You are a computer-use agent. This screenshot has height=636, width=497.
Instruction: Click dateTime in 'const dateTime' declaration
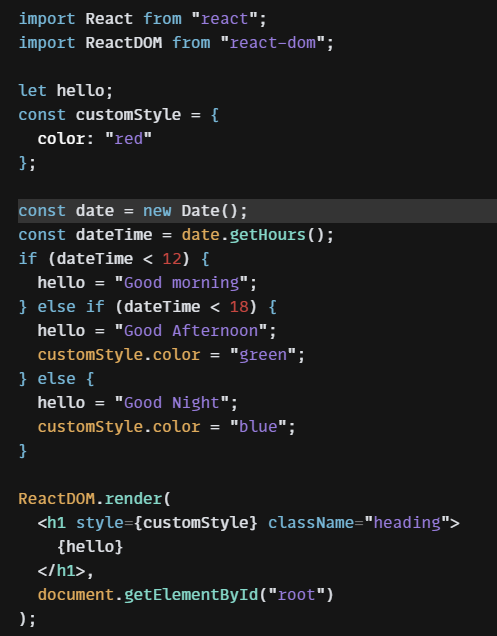tap(114, 235)
